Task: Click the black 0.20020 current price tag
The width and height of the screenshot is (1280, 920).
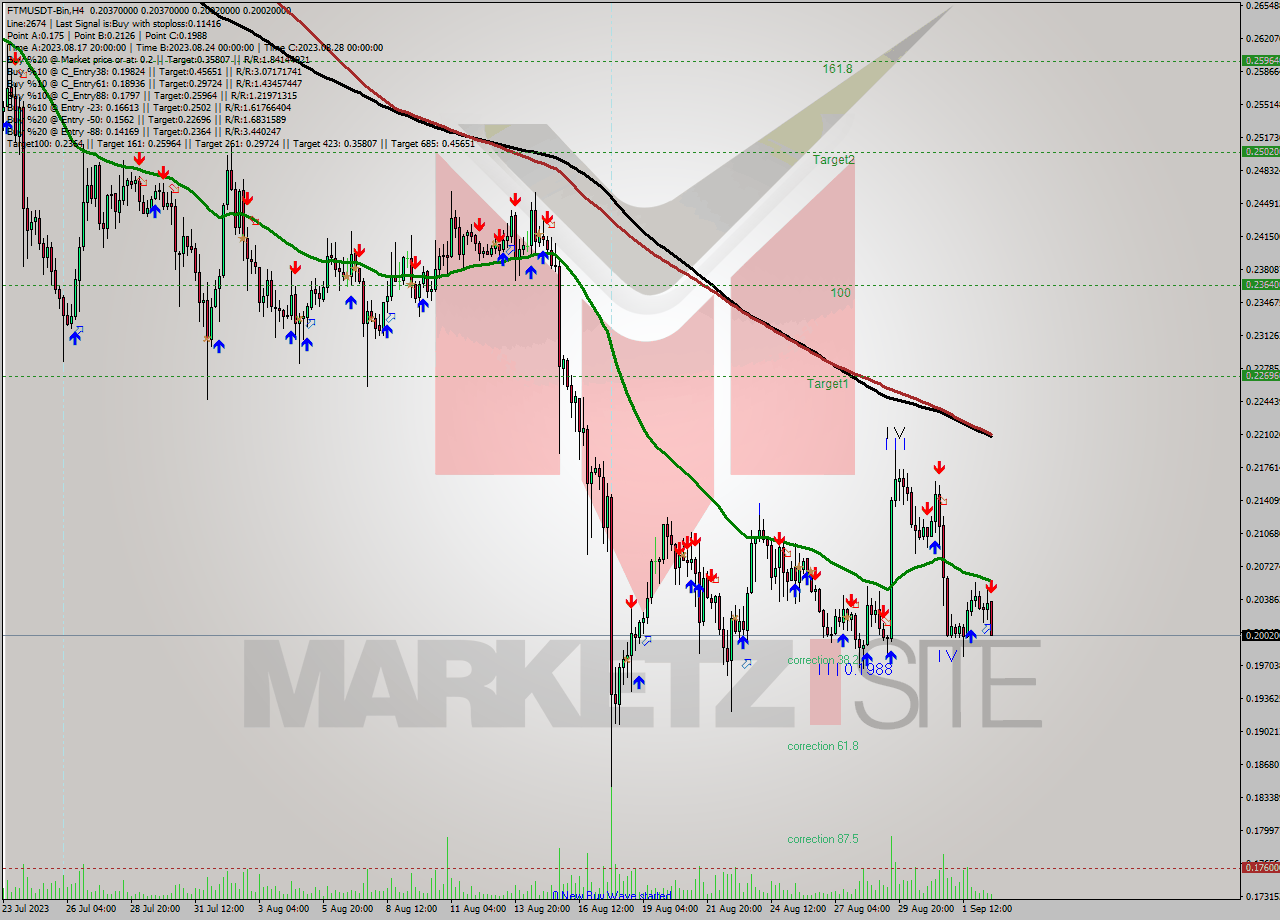Action: point(1259,635)
